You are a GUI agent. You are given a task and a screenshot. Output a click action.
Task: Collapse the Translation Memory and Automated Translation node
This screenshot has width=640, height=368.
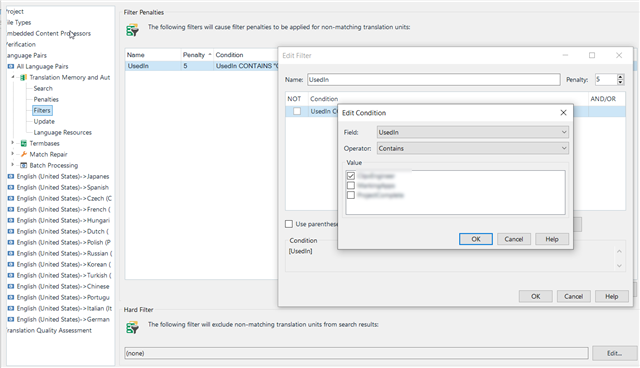(x=13, y=77)
